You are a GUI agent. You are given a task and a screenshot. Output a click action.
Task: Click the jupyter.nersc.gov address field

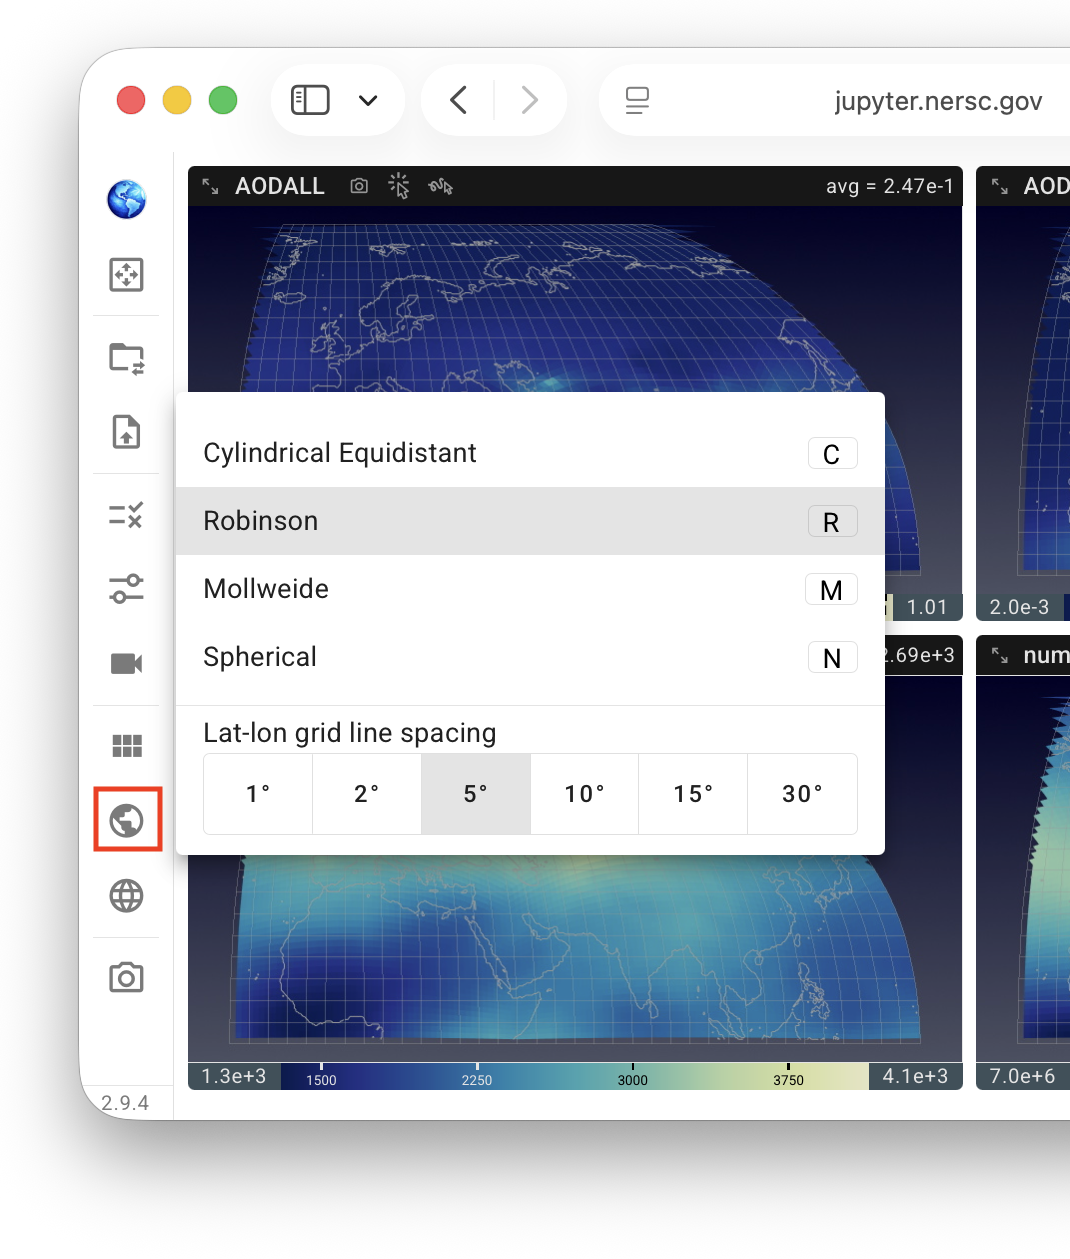[938, 101]
